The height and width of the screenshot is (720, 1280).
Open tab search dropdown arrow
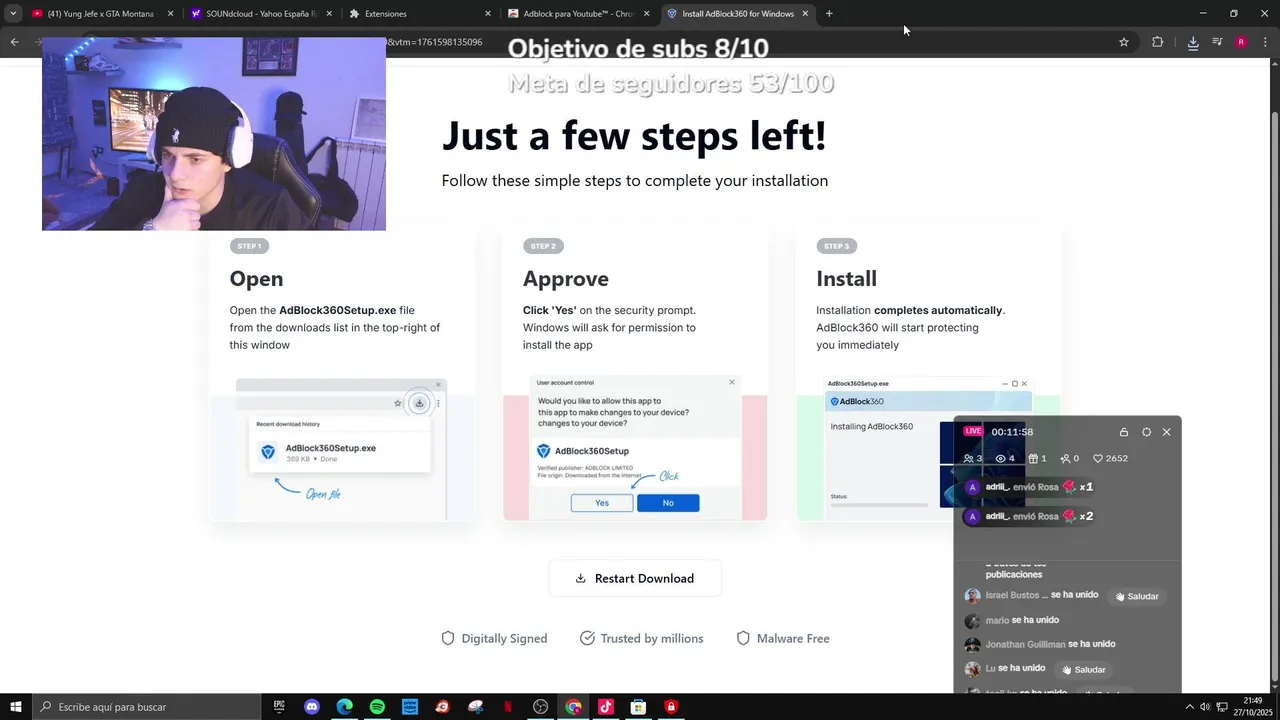pos(13,14)
